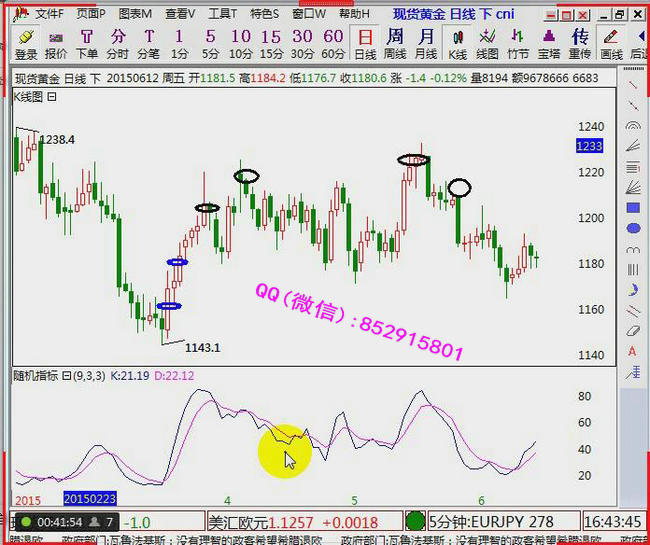Click the highlighted 1233 price marker

(590, 146)
